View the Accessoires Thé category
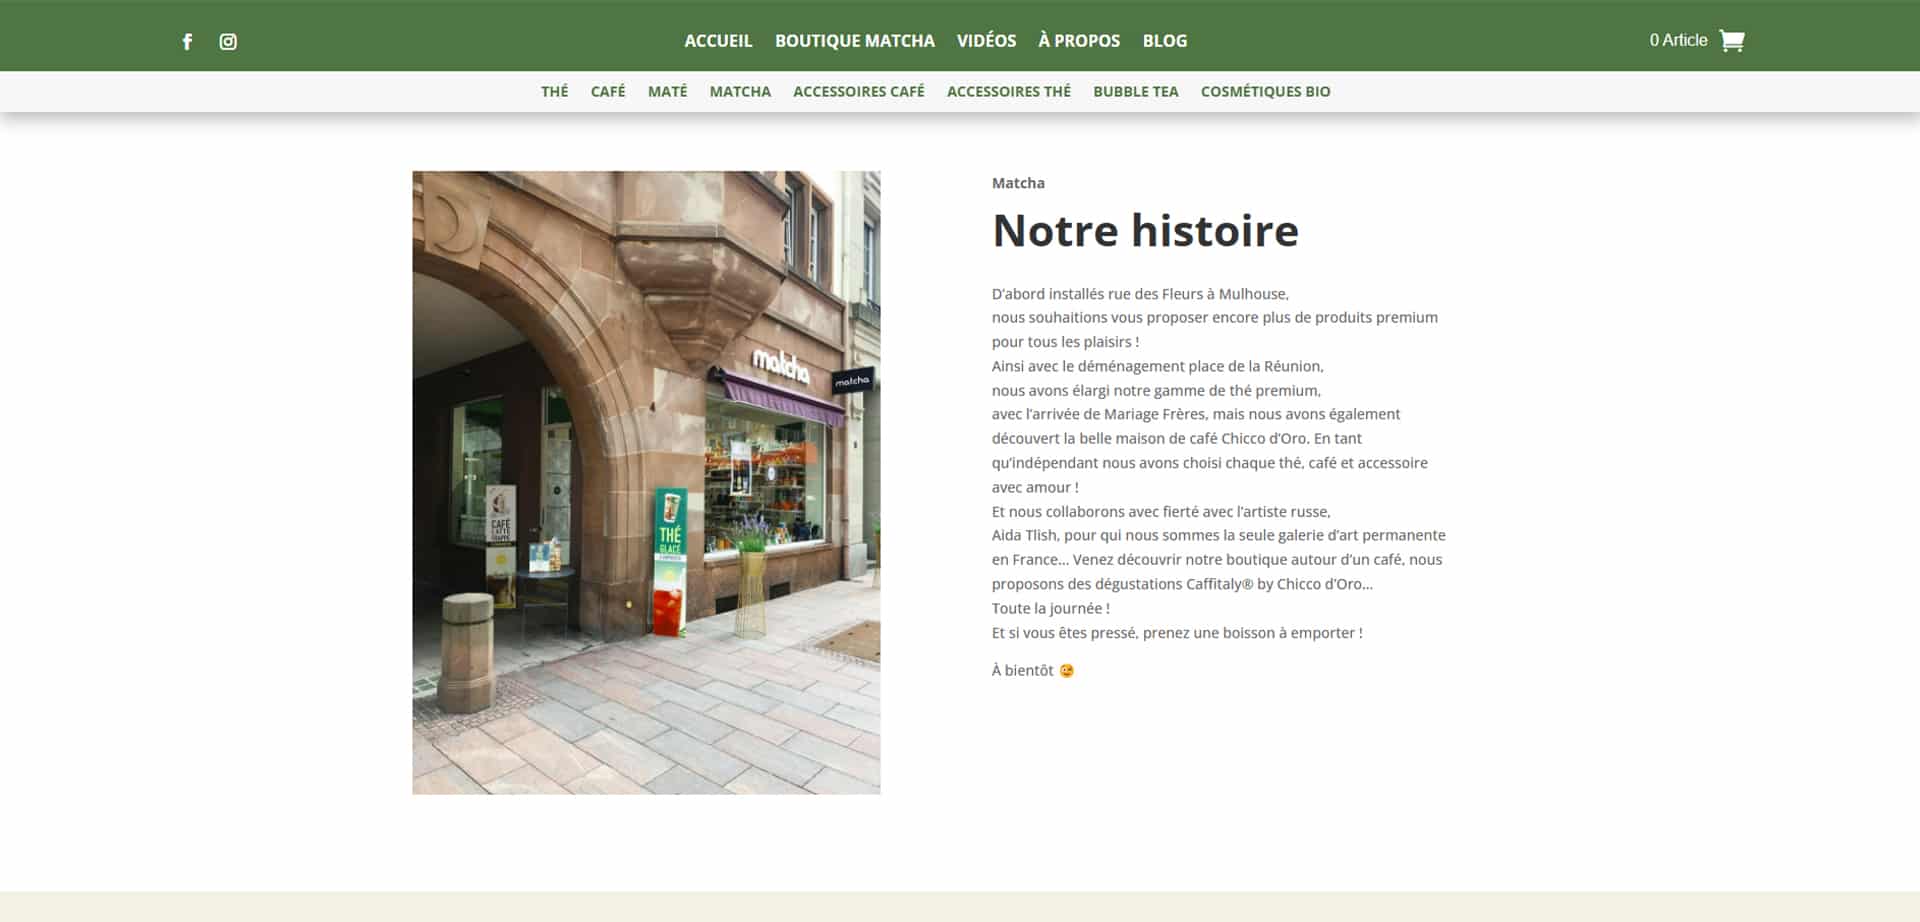The image size is (1920, 922). point(1008,91)
